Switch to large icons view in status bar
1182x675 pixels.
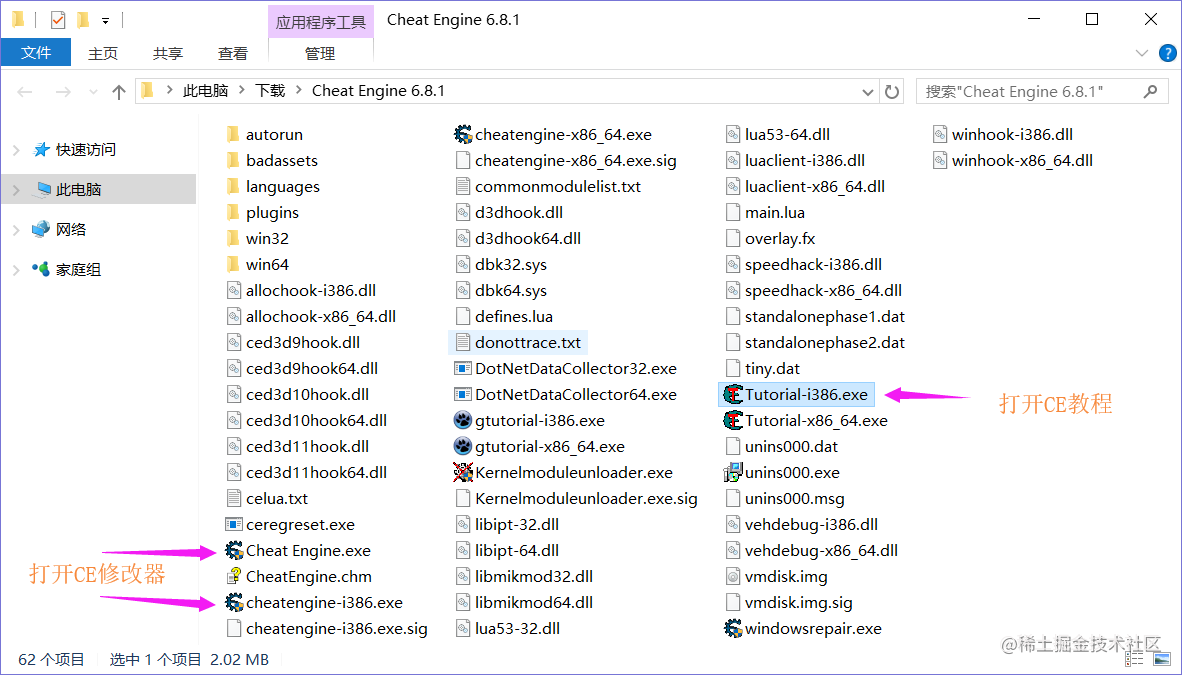(1162, 660)
